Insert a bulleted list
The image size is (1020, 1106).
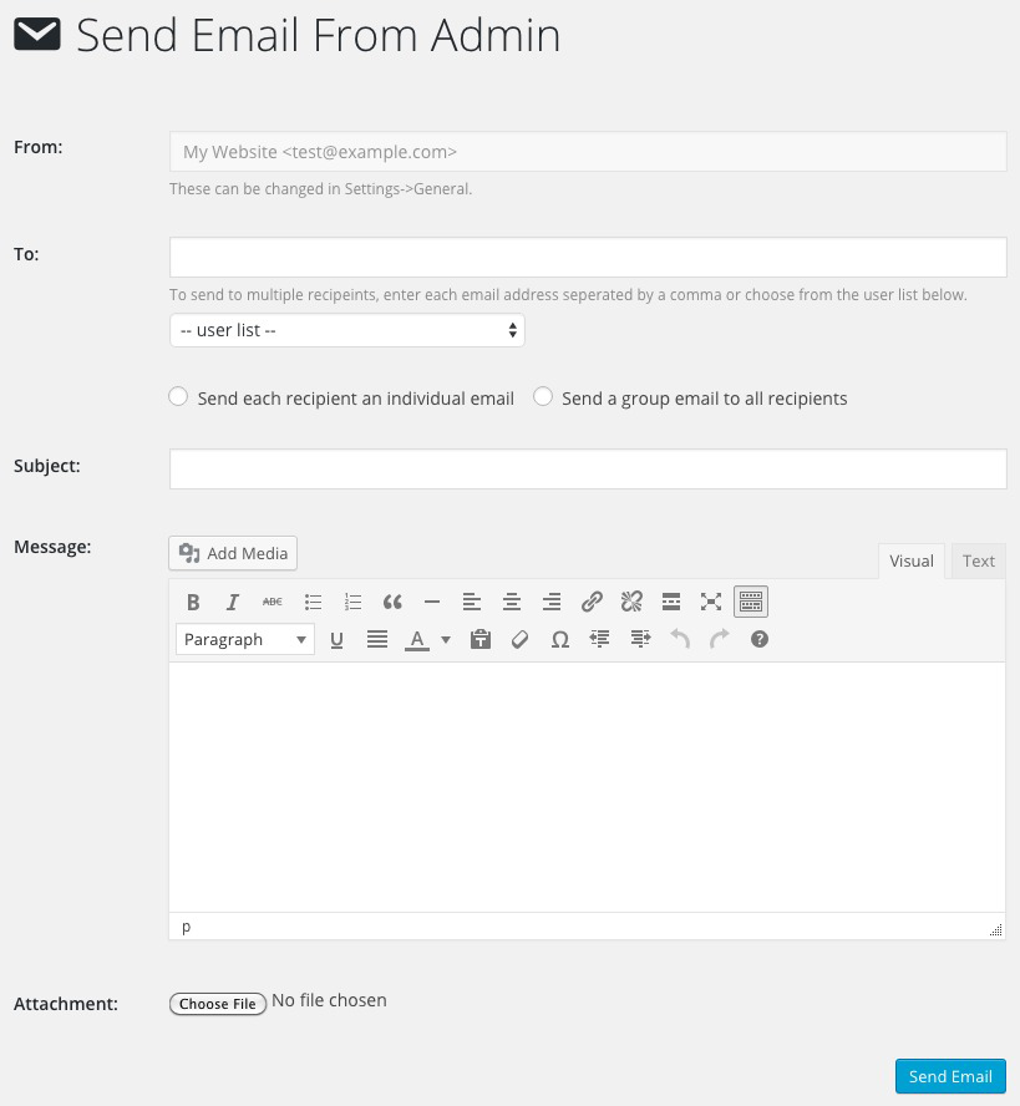click(312, 601)
